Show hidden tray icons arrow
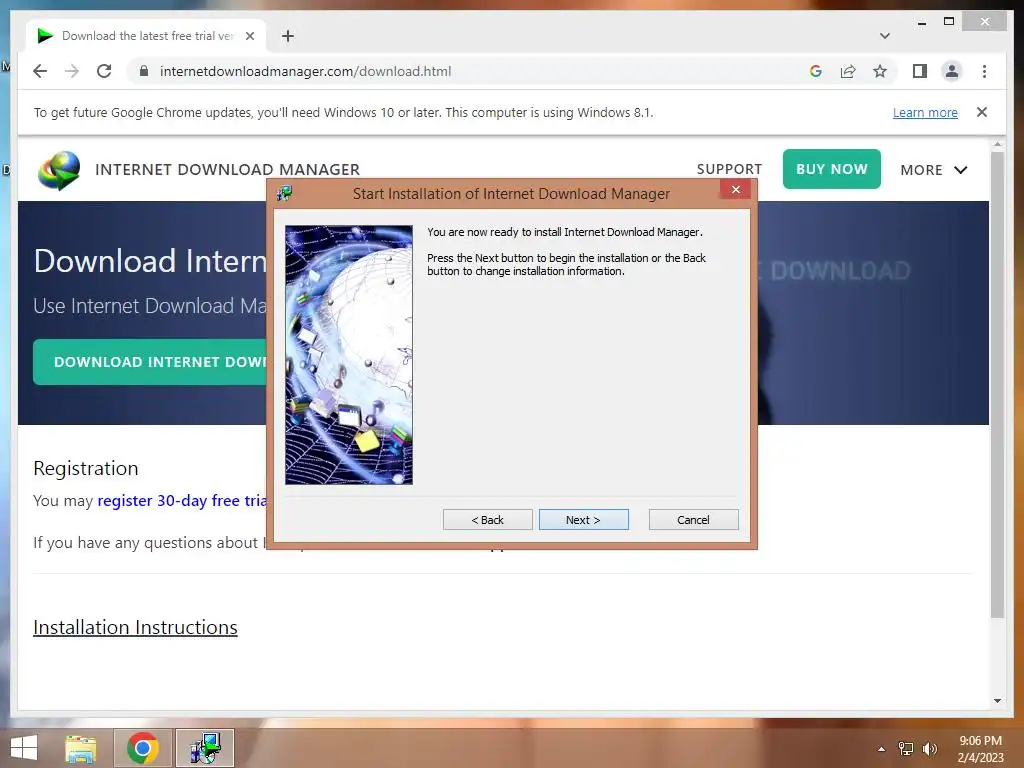 click(x=881, y=749)
